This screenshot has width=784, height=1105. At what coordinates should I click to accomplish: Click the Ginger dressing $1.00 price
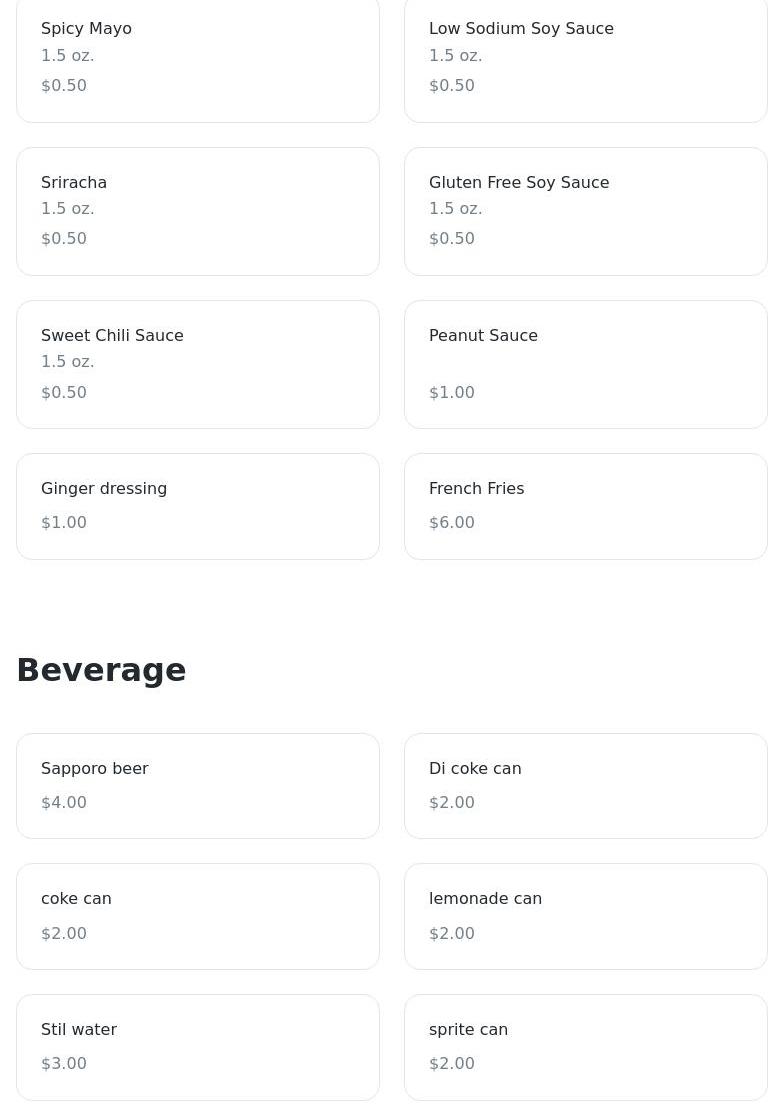pyautogui.click(x=64, y=522)
